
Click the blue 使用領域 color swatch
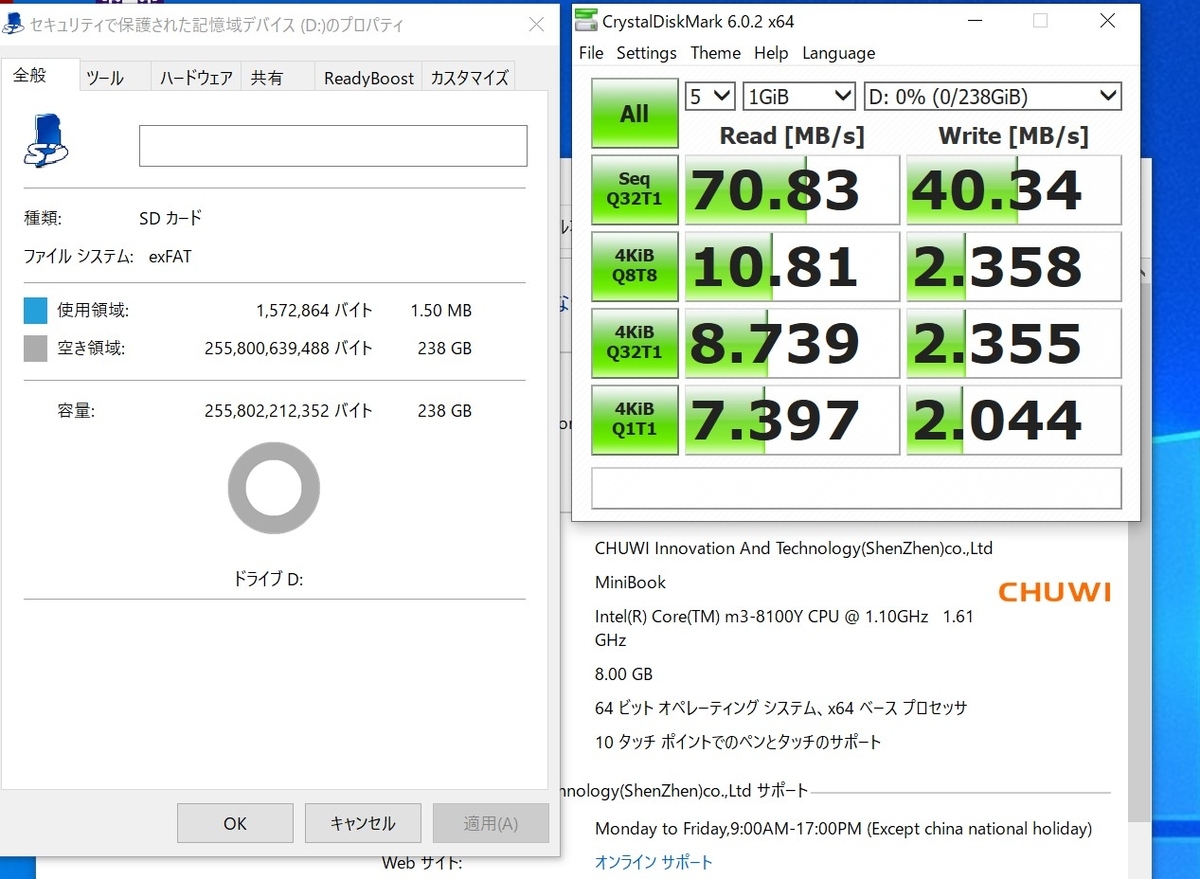click(x=36, y=311)
